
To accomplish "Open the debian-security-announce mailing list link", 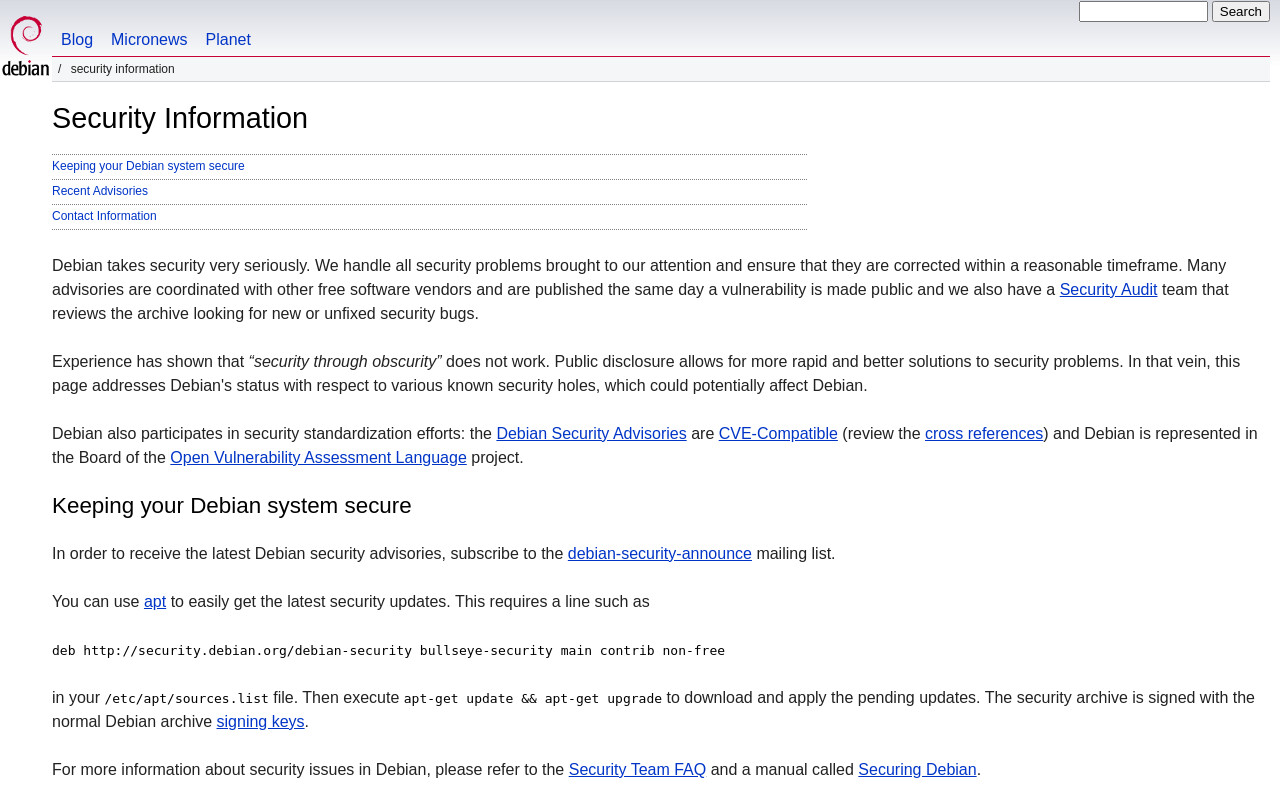I will [660, 554].
